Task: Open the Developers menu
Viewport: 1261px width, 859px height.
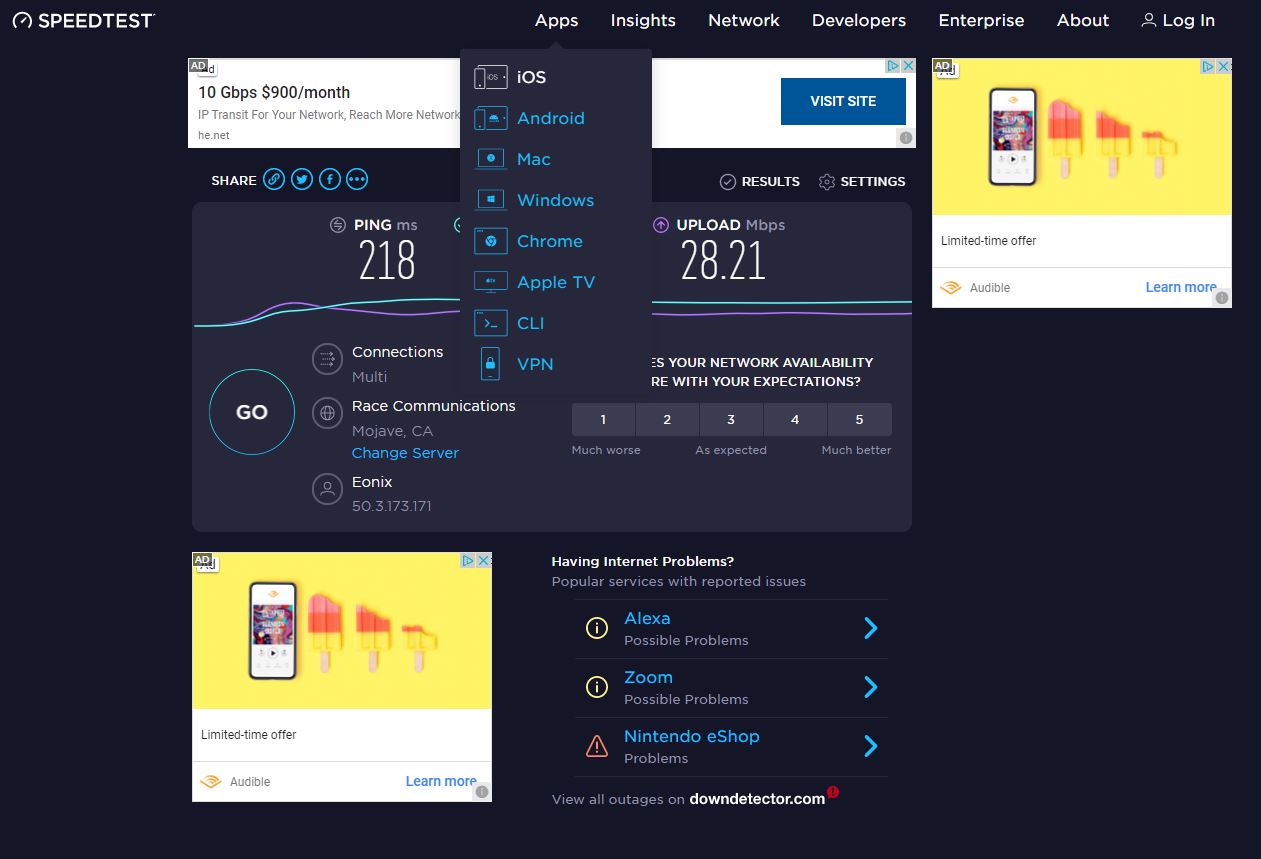Action: coord(859,20)
